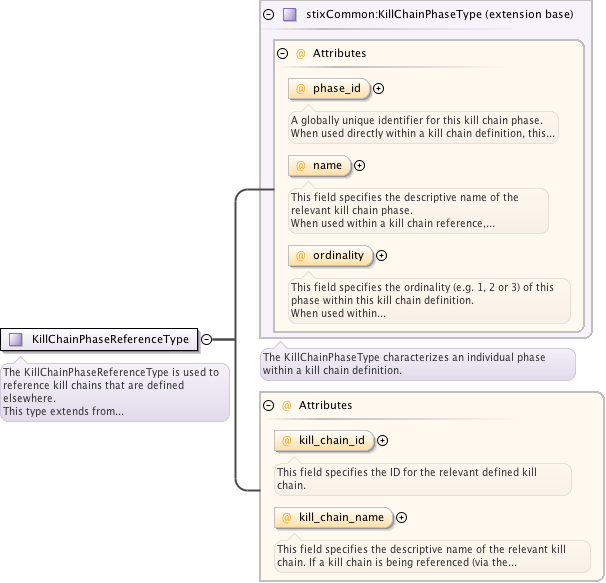This screenshot has height=583, width=606.
Task: Click the @ icon on phase_id
Action: (300, 89)
